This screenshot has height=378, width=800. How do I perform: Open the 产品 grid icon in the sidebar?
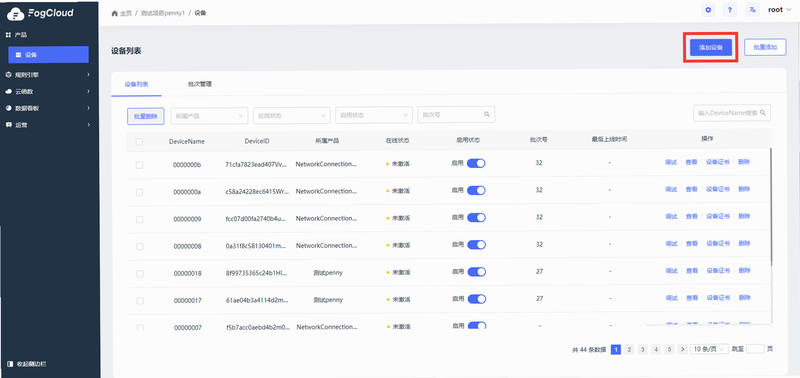pyautogui.click(x=8, y=35)
